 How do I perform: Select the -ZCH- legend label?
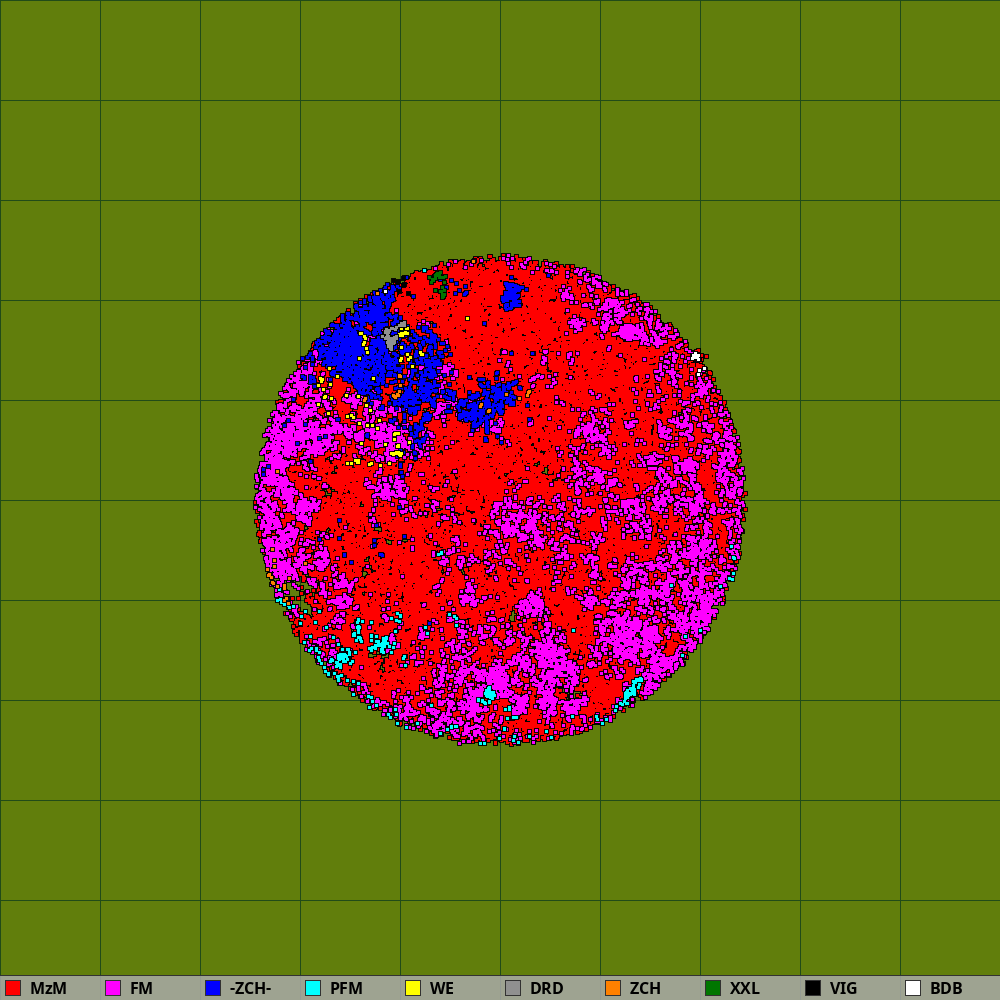coord(251,989)
